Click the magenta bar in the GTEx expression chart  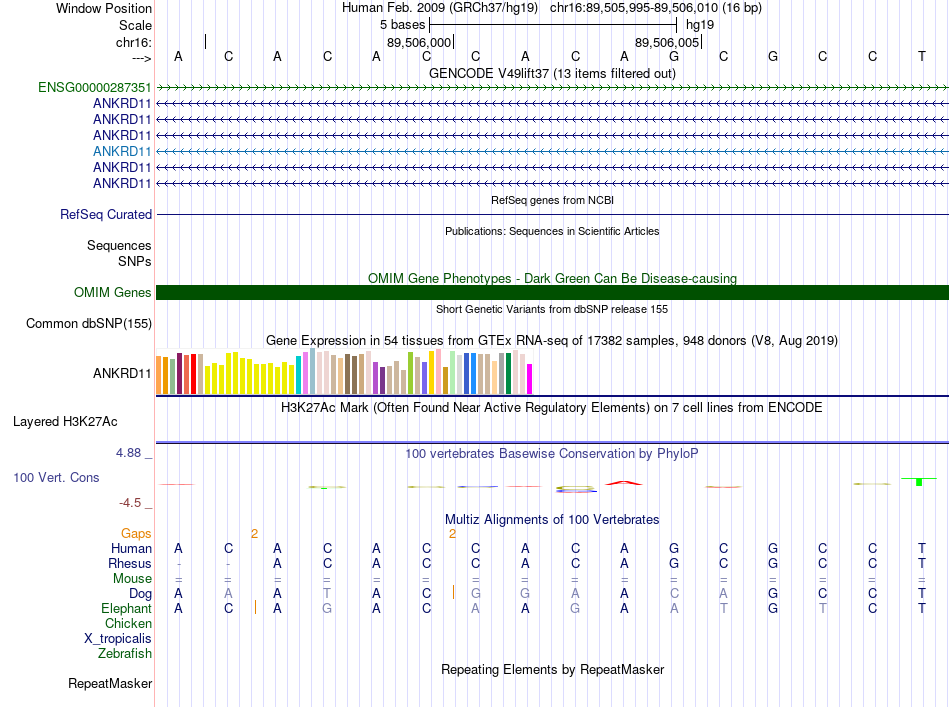[530, 379]
